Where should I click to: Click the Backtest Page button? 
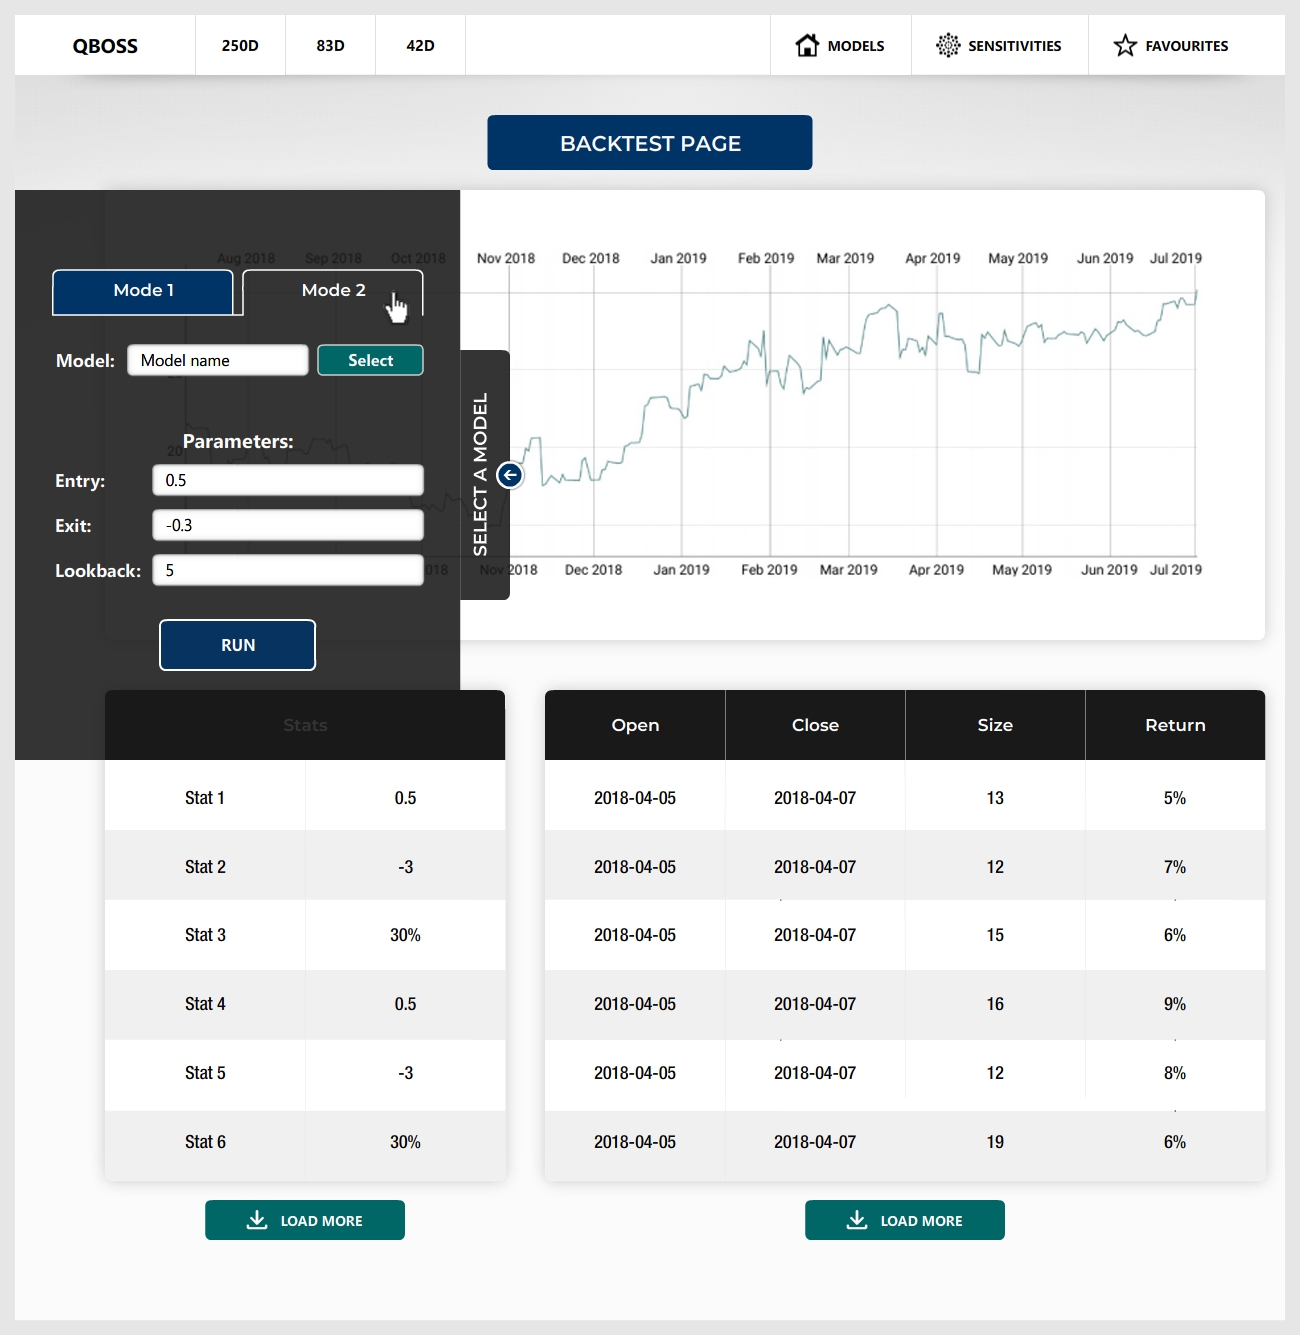click(650, 143)
